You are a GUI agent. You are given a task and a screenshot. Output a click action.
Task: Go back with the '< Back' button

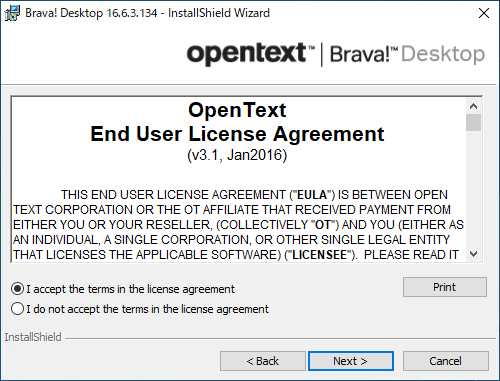263,361
